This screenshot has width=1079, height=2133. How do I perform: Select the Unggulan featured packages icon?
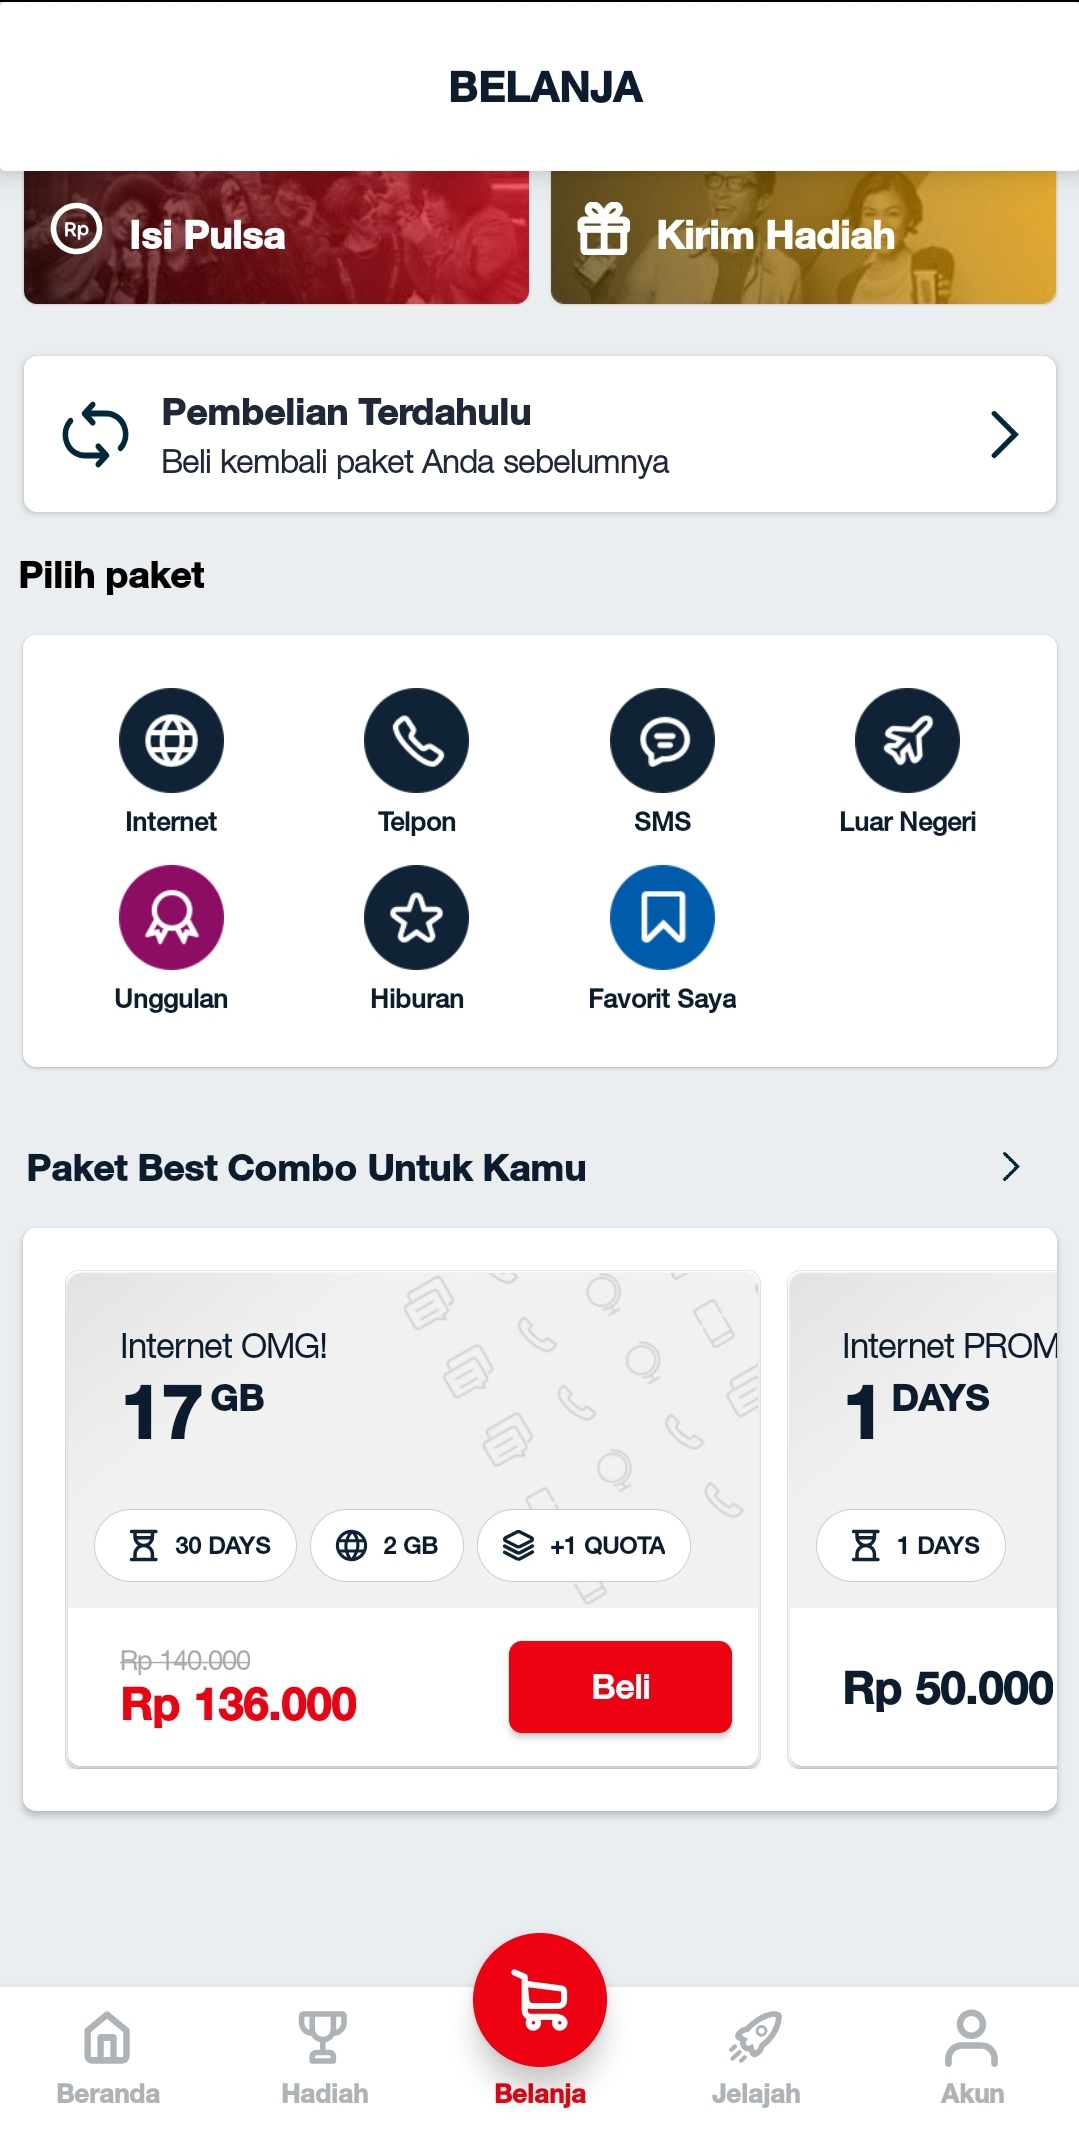pyautogui.click(x=171, y=916)
